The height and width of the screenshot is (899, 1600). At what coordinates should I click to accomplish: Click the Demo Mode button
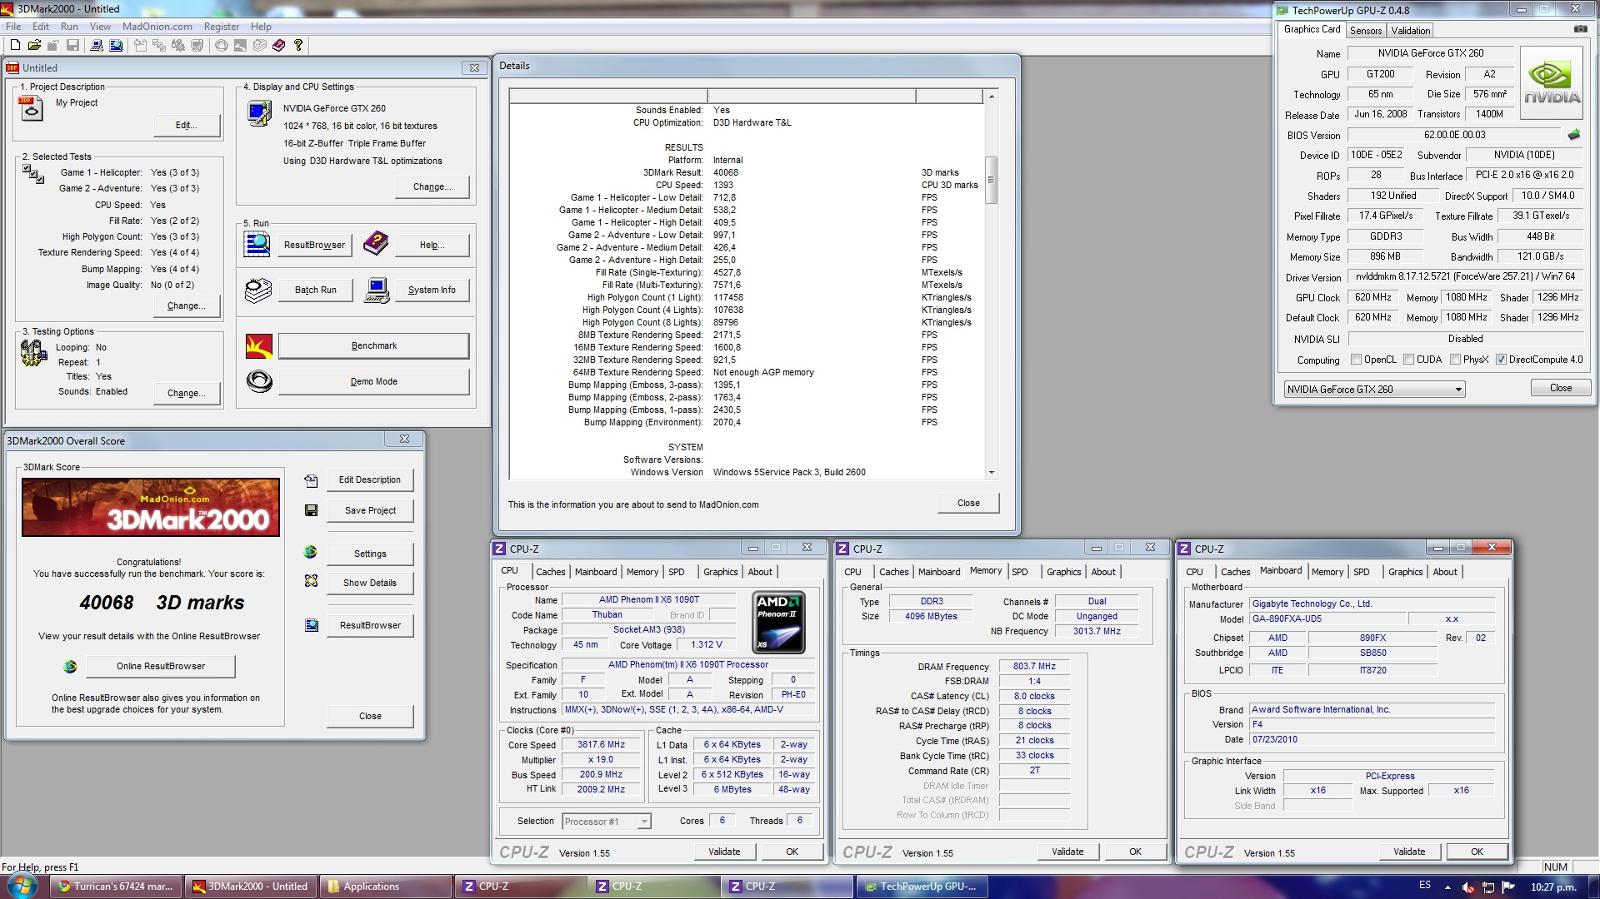pos(374,382)
